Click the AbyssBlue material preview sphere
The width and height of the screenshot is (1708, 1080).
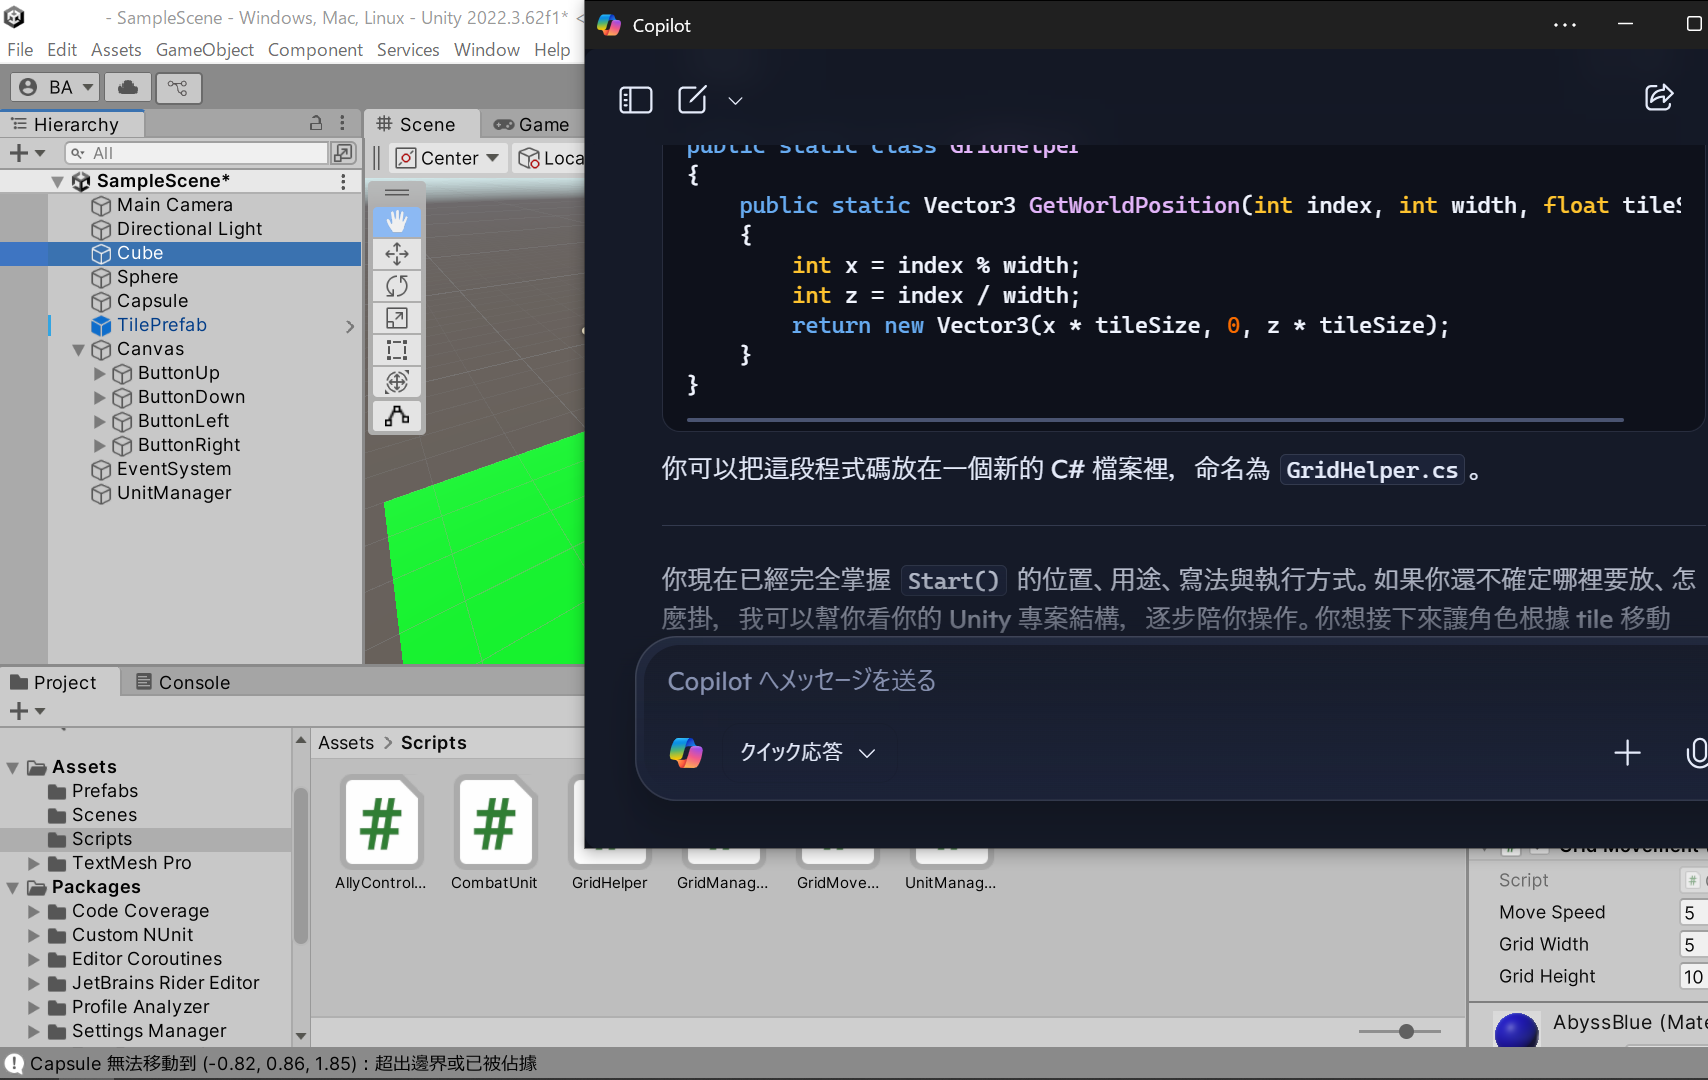1516,1029
